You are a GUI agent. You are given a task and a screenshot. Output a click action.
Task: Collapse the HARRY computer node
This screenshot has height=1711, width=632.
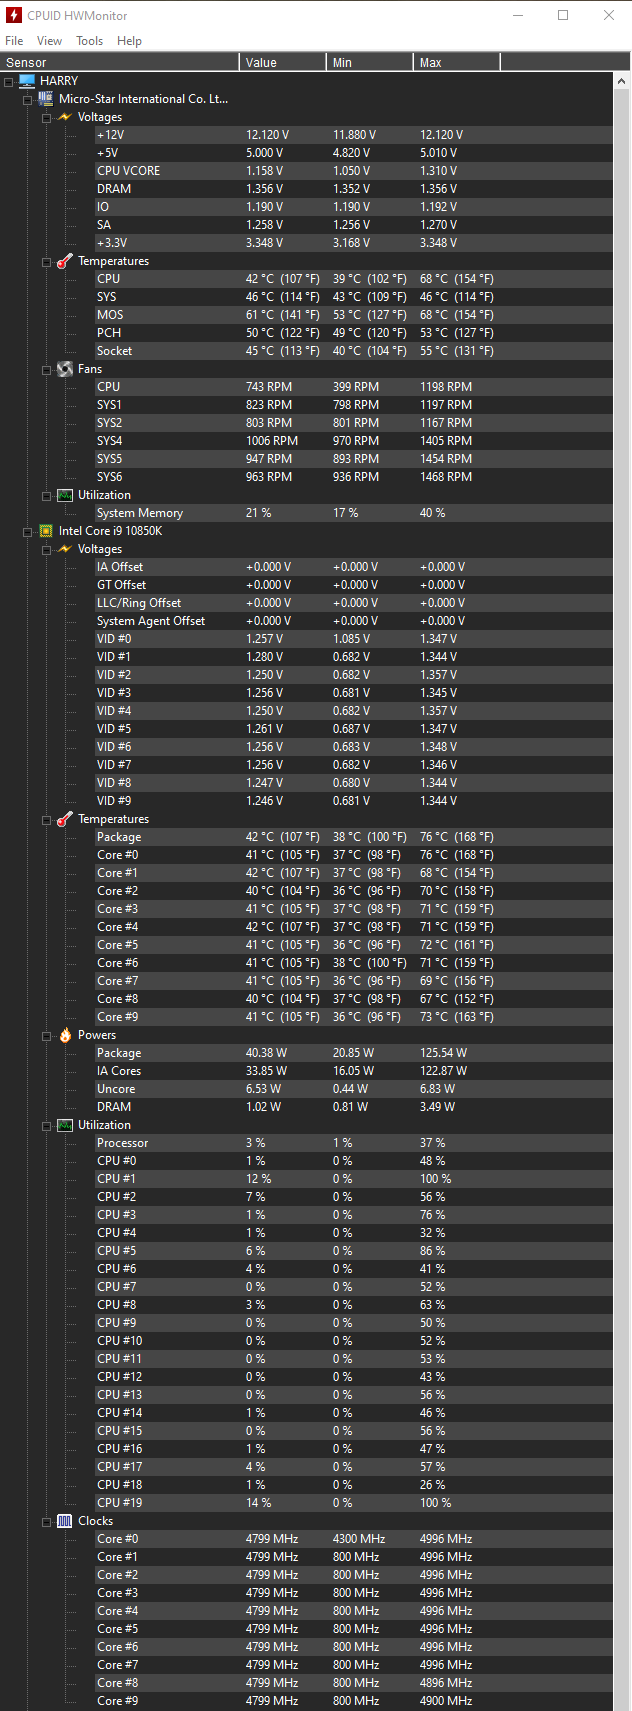pyautogui.click(x=9, y=81)
